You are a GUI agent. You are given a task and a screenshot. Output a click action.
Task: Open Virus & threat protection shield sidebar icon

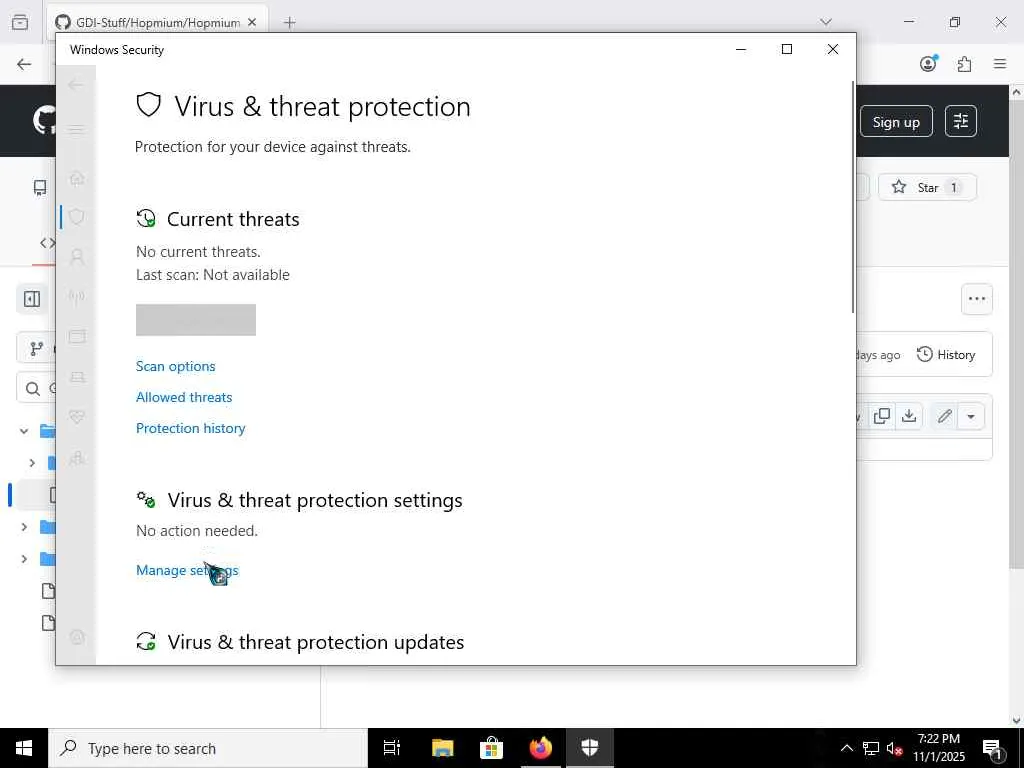[77, 217]
